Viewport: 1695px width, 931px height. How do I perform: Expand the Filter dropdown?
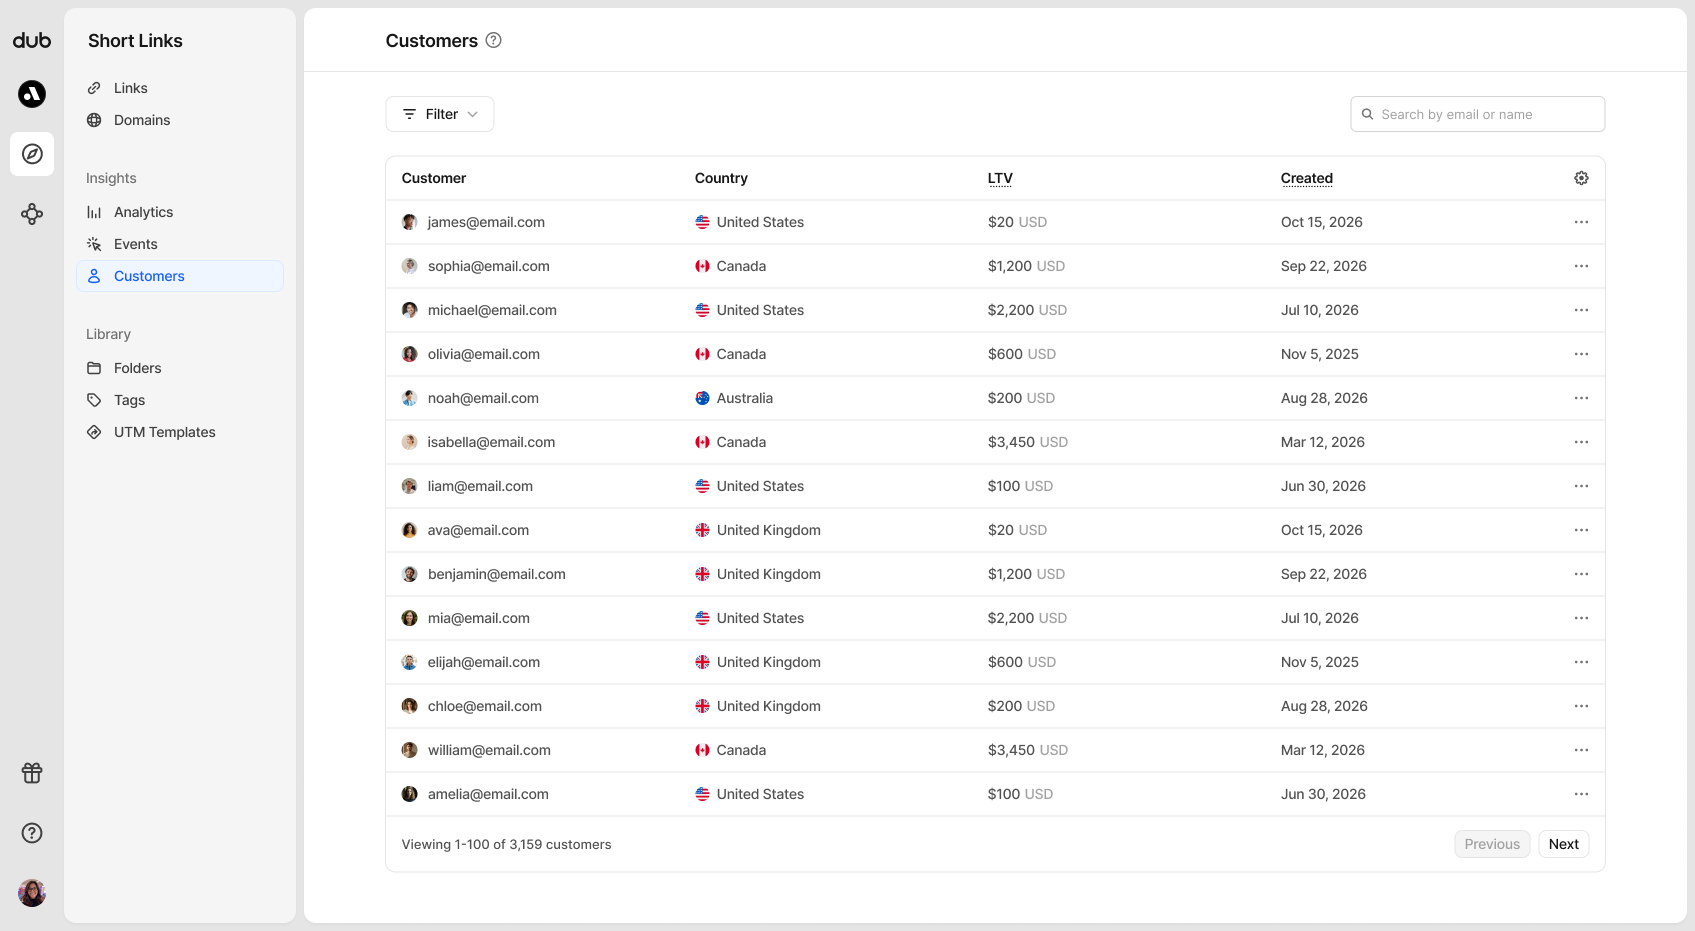440,114
